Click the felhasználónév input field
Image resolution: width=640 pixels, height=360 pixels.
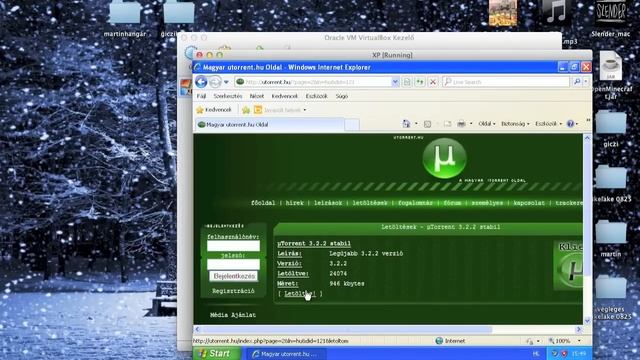click(233, 246)
